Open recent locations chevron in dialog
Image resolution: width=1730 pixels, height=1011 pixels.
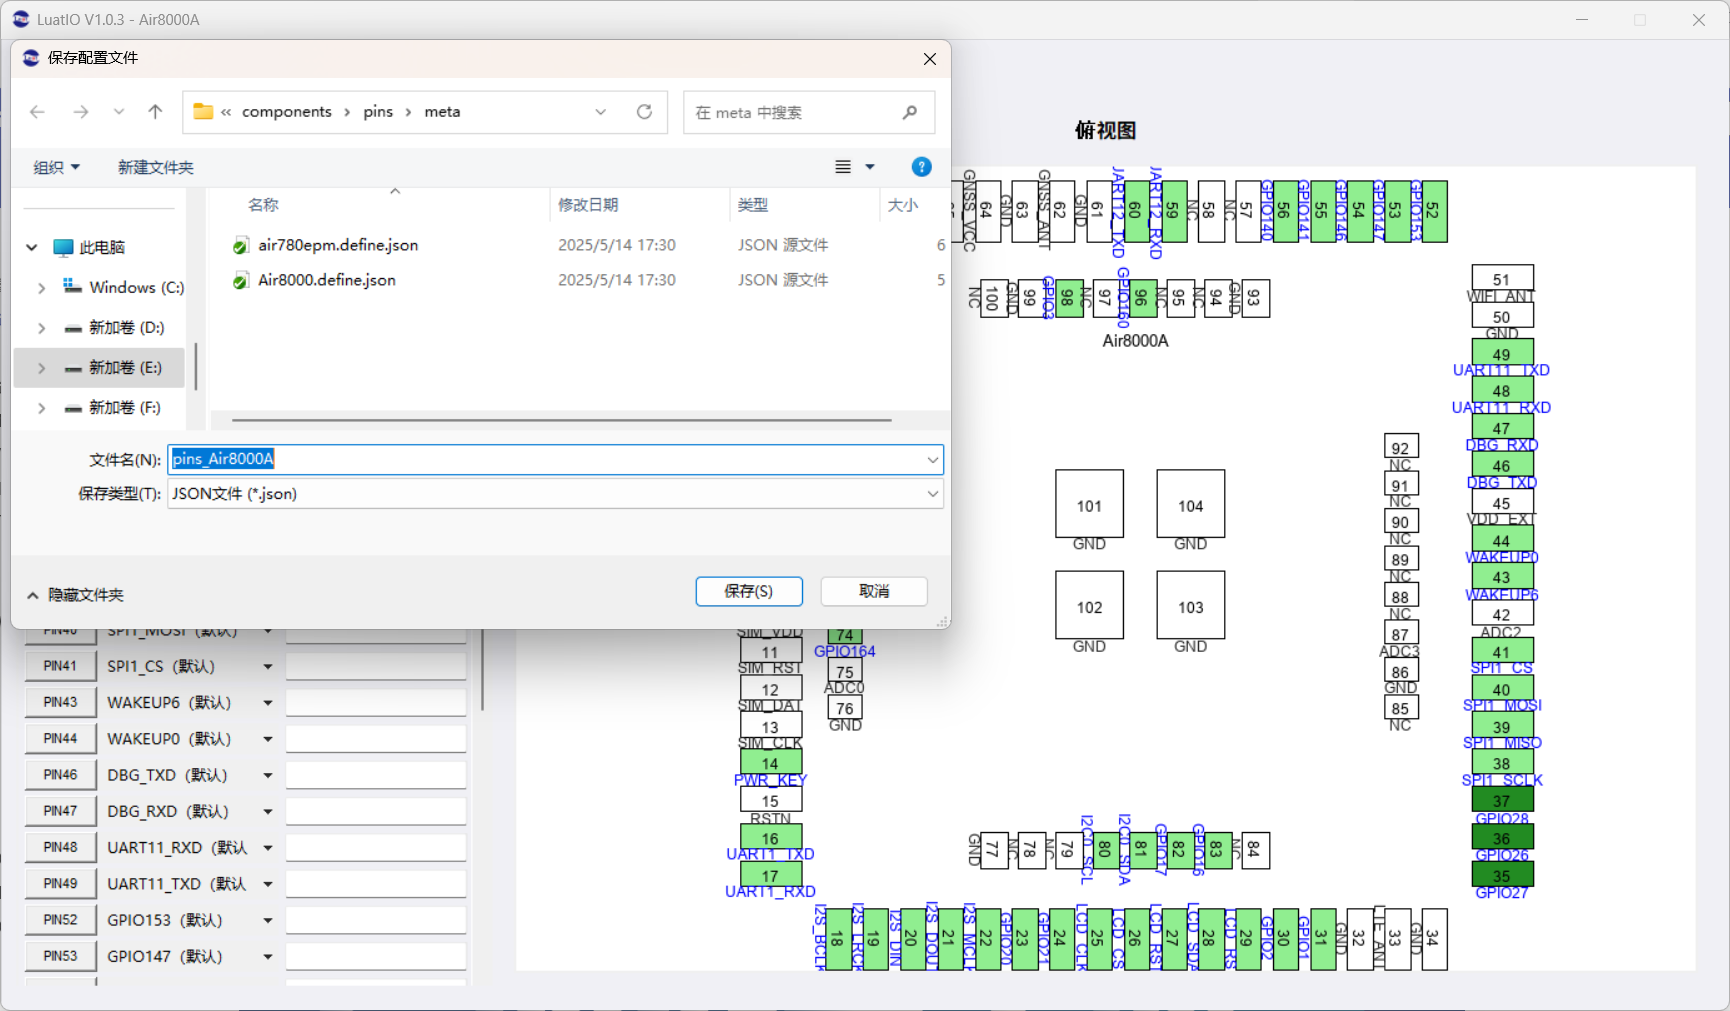119,112
